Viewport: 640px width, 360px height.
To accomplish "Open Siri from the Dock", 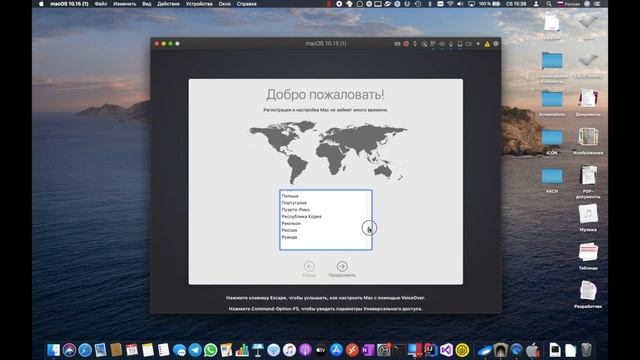I will (x=69, y=350).
